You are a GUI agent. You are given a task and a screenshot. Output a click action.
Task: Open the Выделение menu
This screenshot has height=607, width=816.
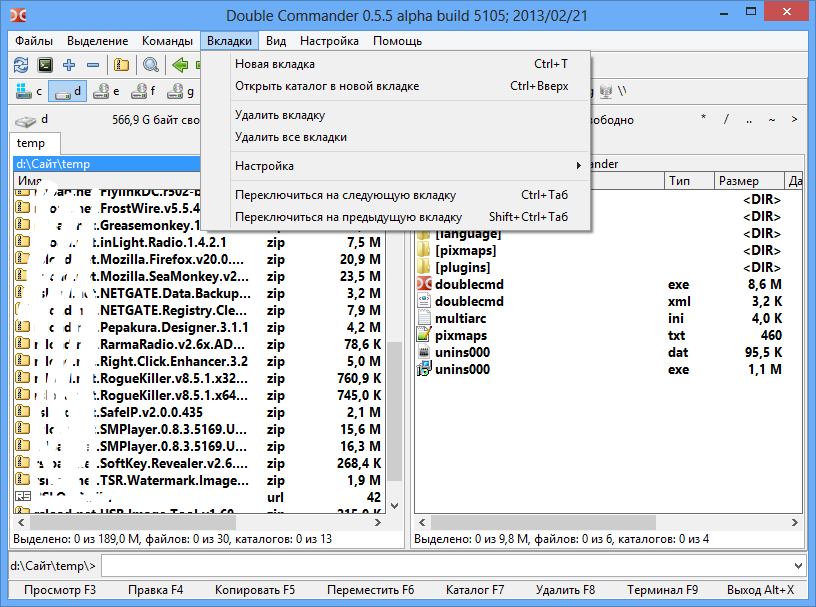(x=97, y=41)
